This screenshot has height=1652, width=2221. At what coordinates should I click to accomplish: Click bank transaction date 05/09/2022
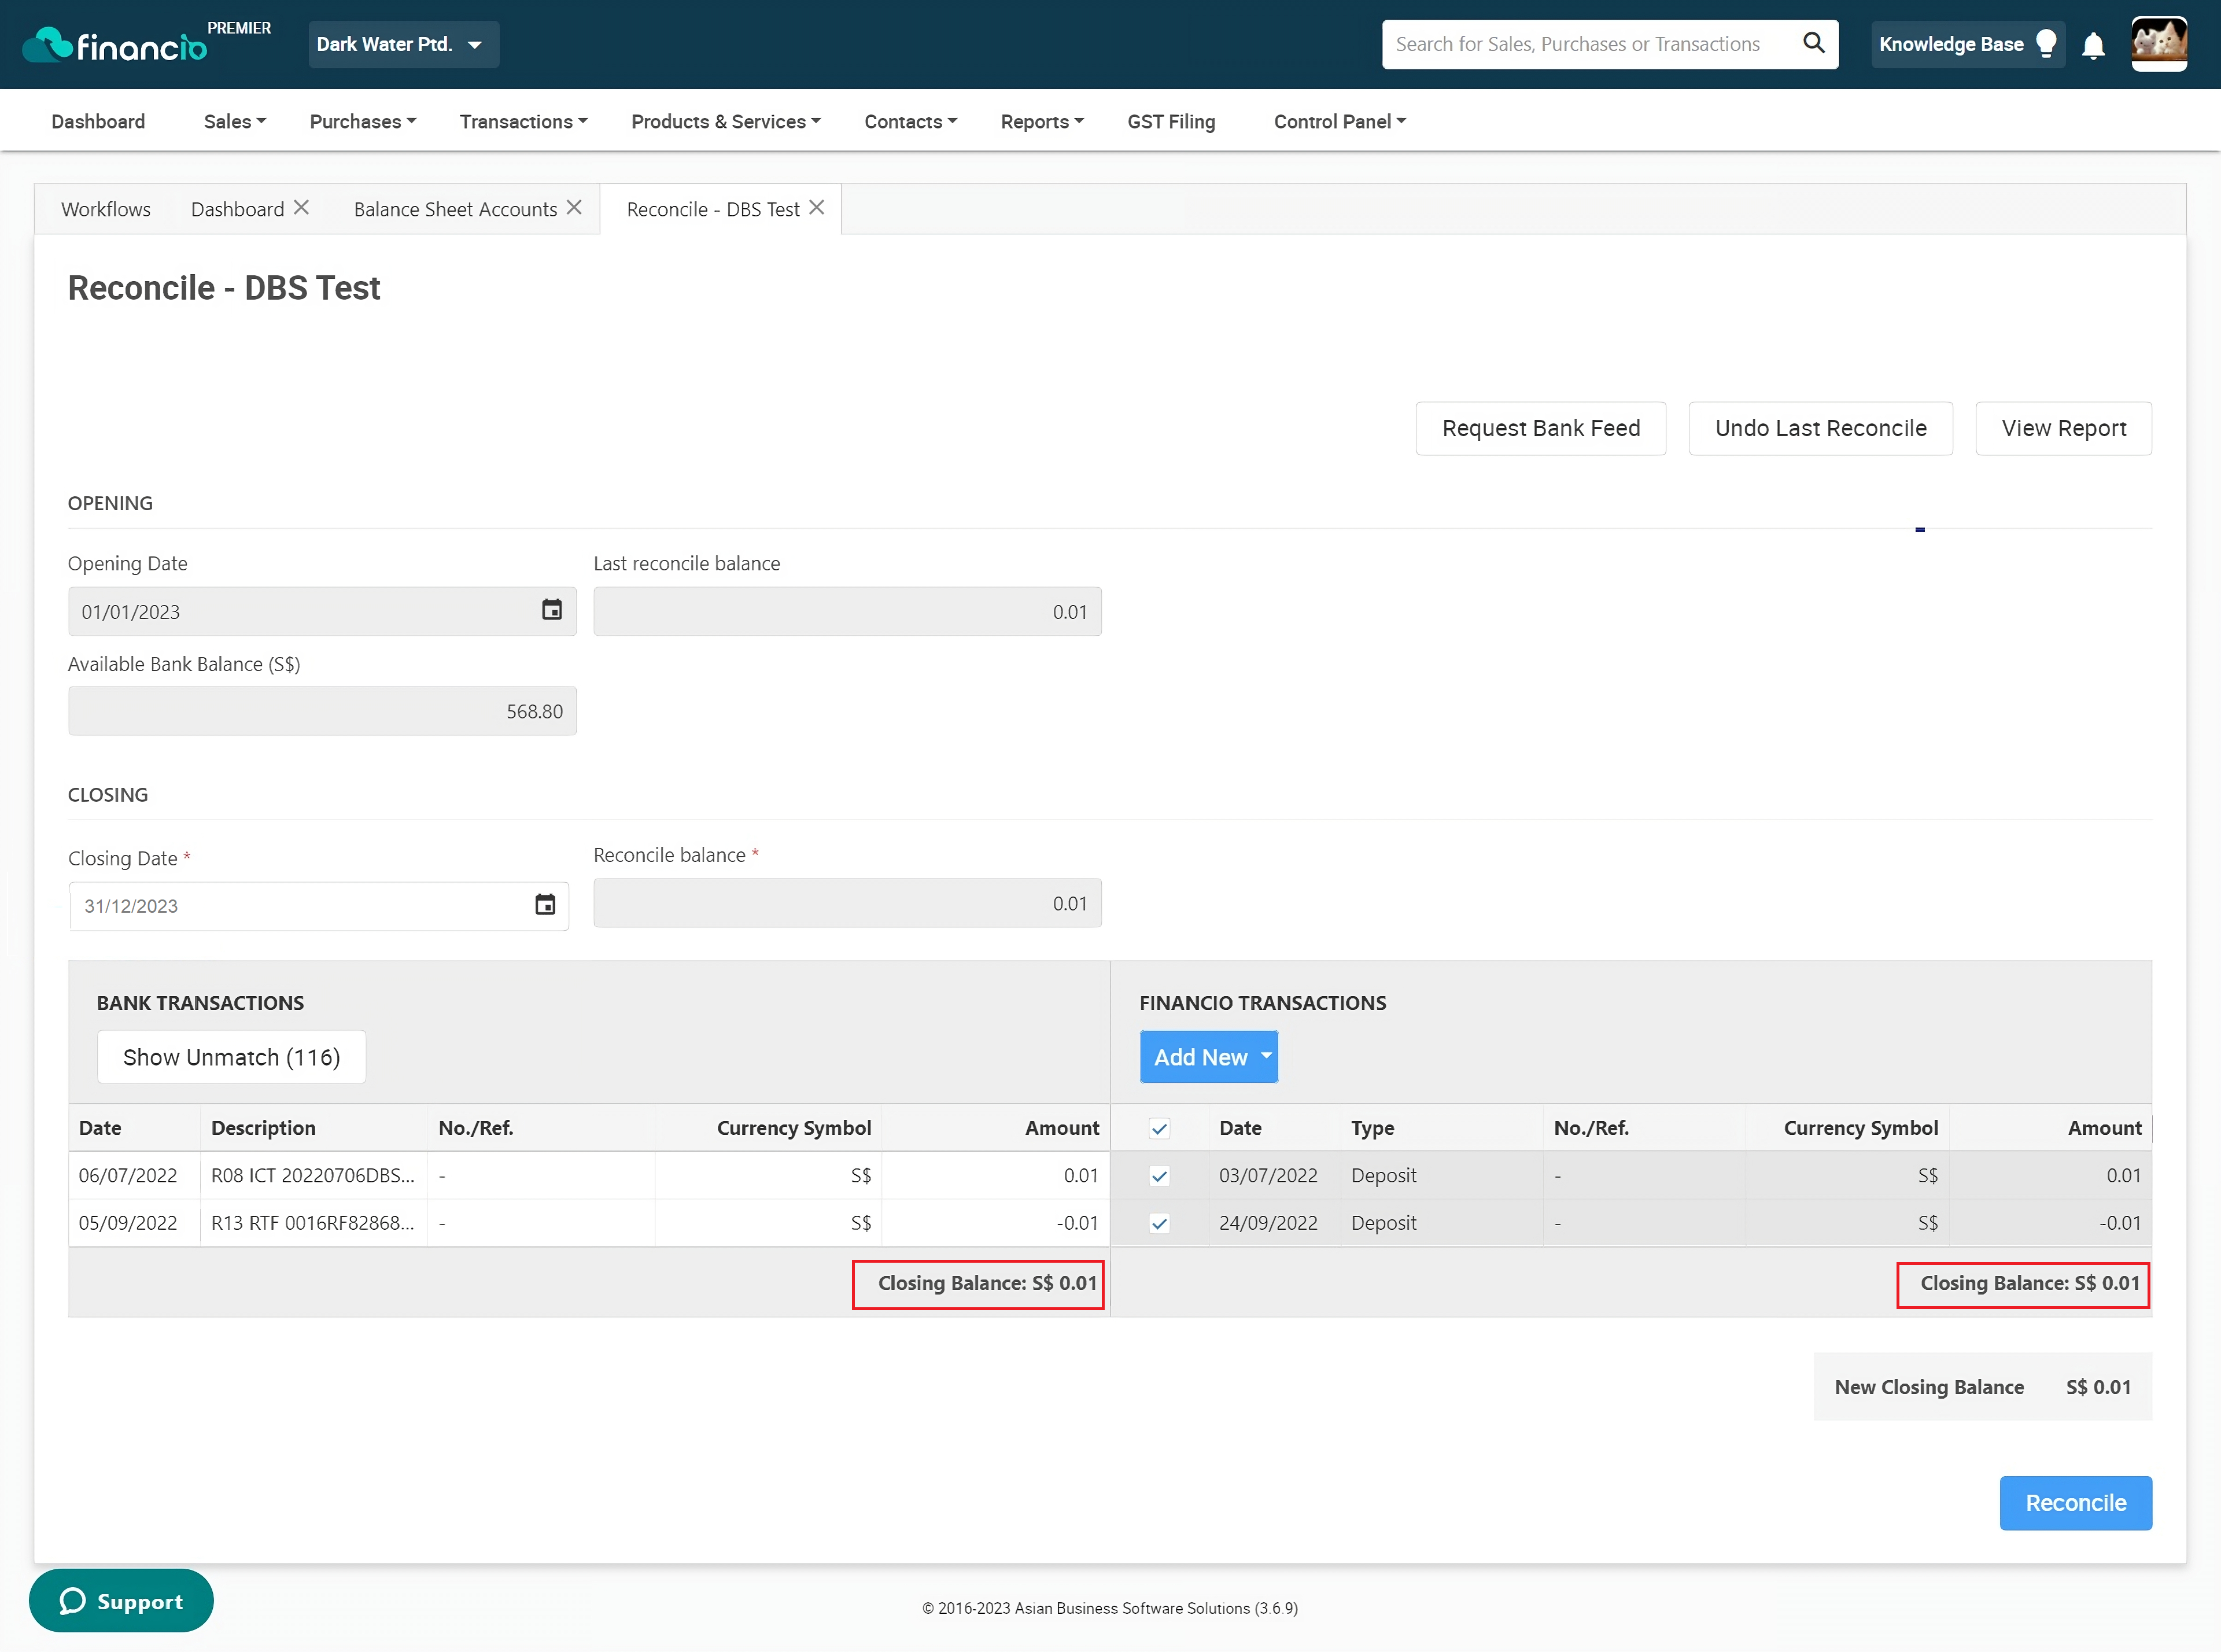pos(128,1223)
